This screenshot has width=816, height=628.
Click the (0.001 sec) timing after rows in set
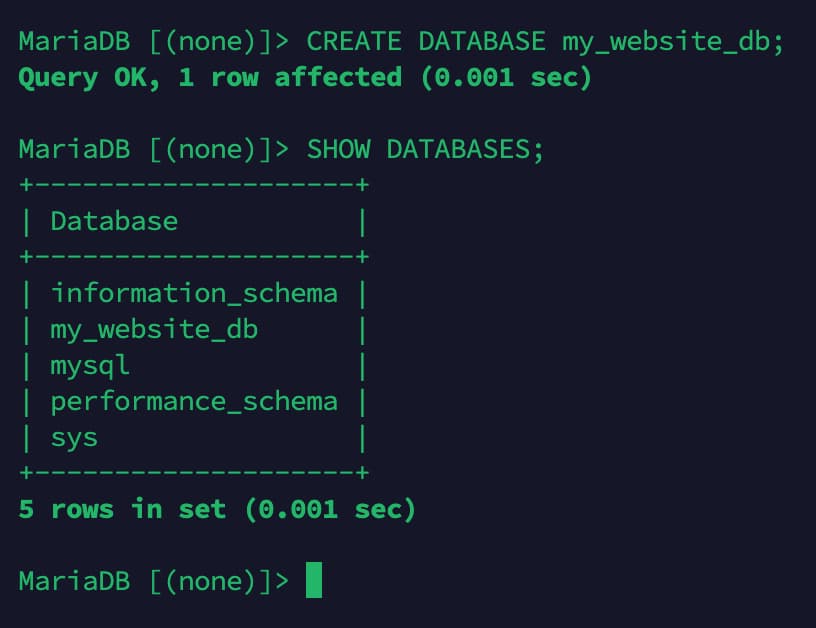[x=330, y=509]
